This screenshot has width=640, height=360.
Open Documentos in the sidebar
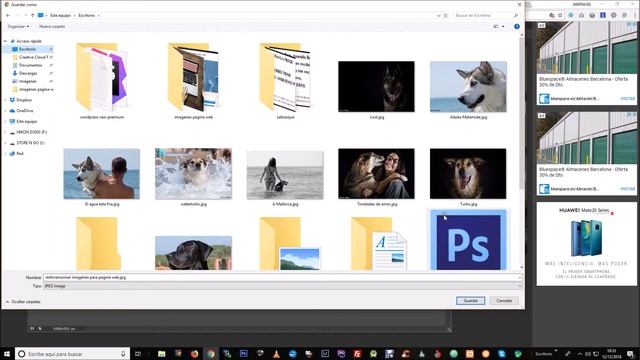point(30,65)
